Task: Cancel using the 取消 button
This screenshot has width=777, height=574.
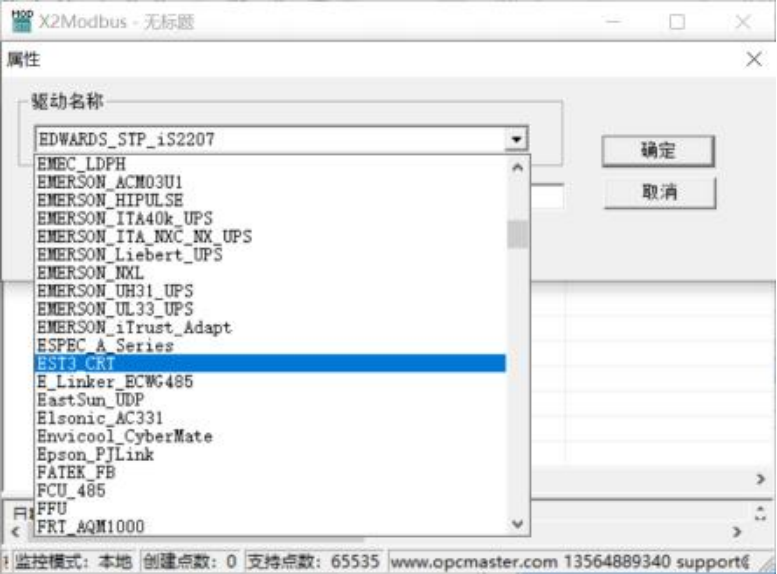Action: (x=660, y=192)
